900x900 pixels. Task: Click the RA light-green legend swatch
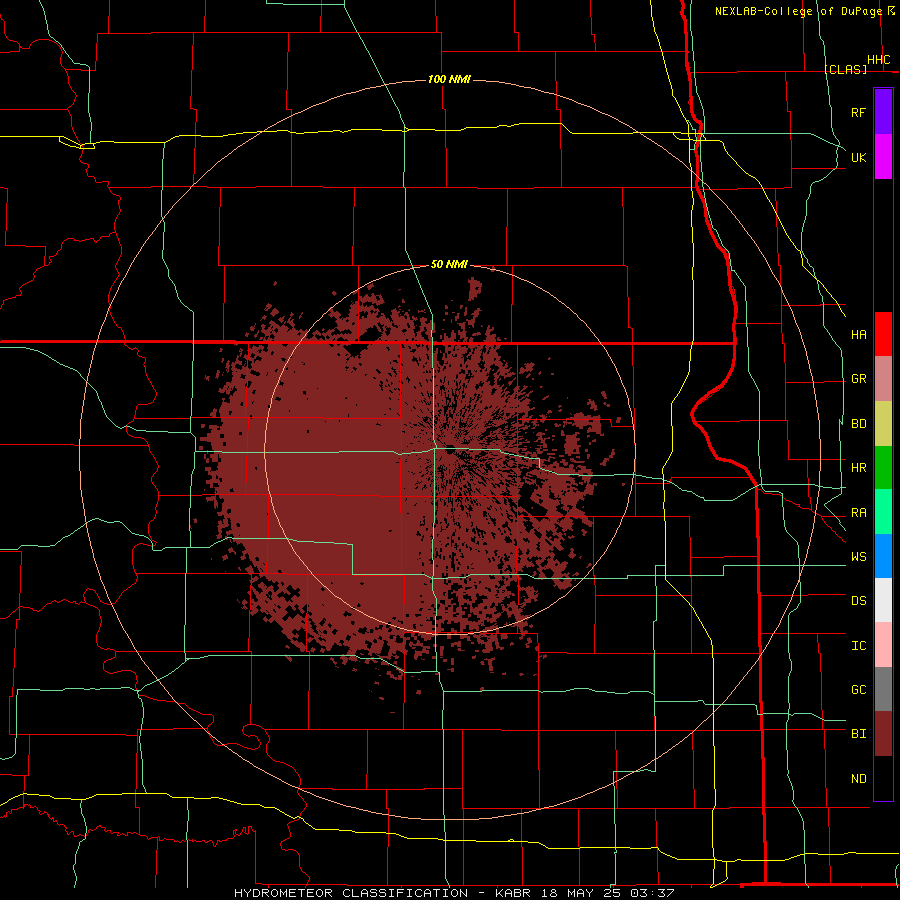[883, 512]
